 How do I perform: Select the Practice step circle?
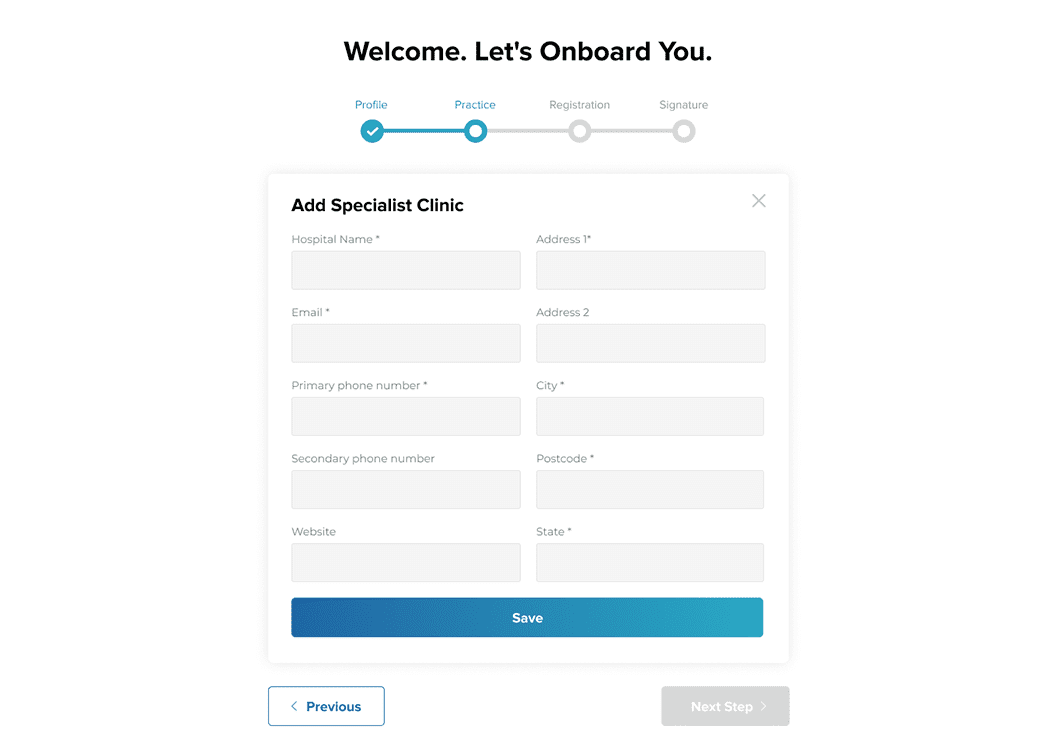click(x=476, y=131)
